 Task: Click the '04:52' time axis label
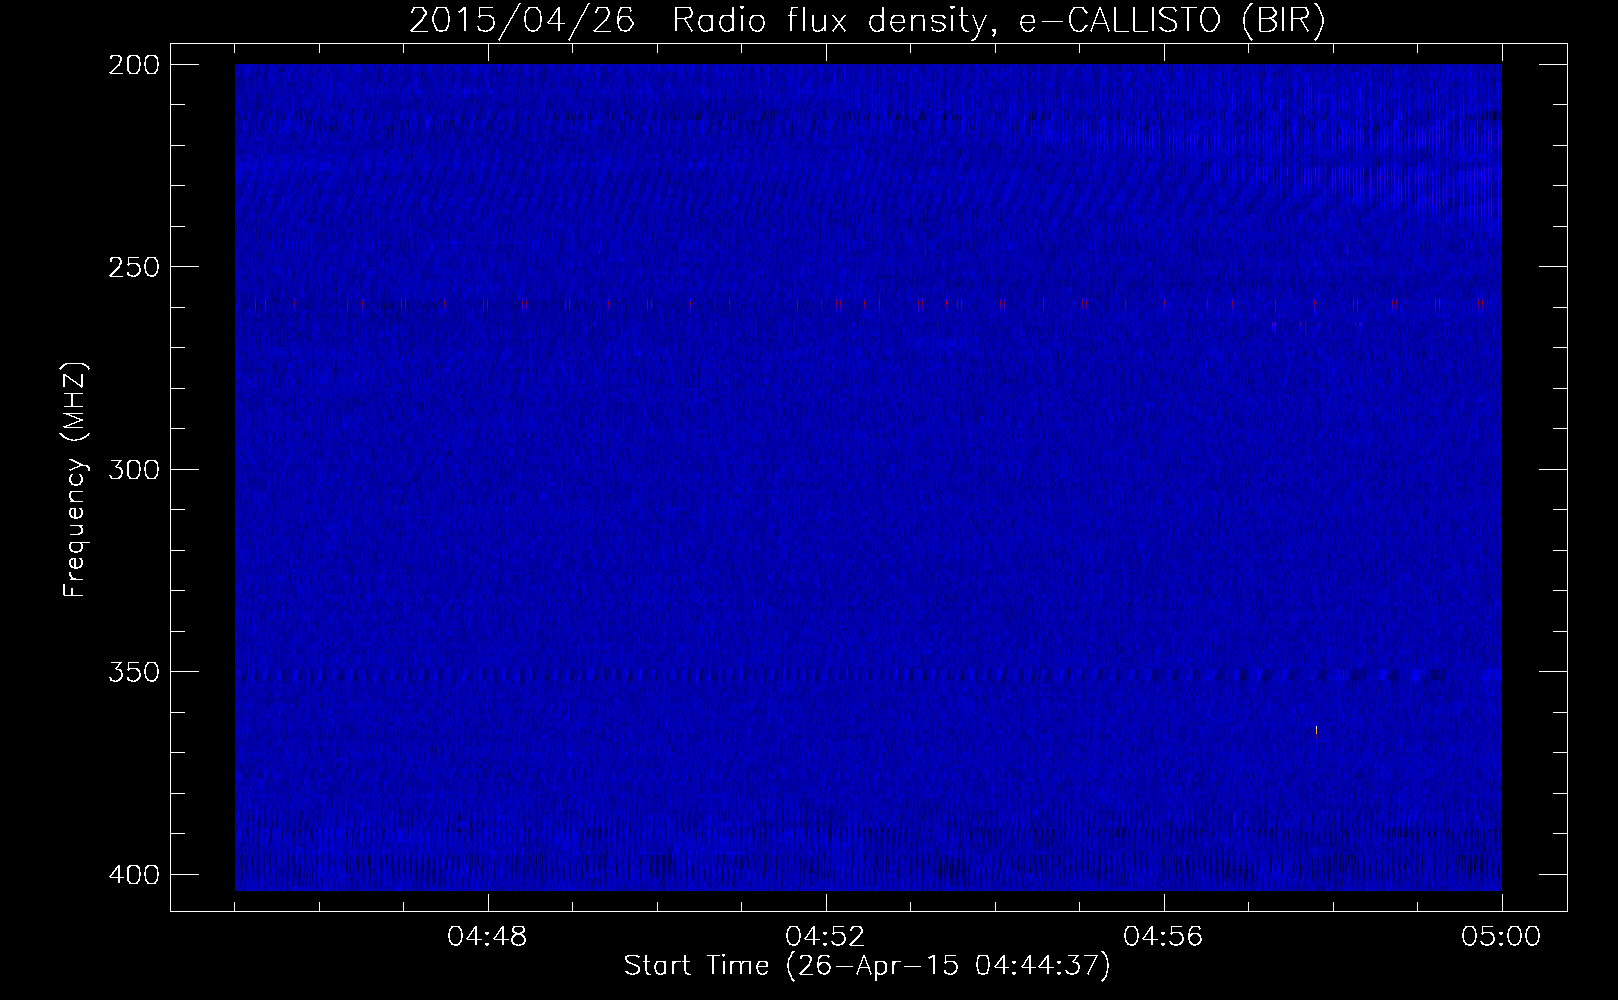pyautogui.click(x=825, y=937)
